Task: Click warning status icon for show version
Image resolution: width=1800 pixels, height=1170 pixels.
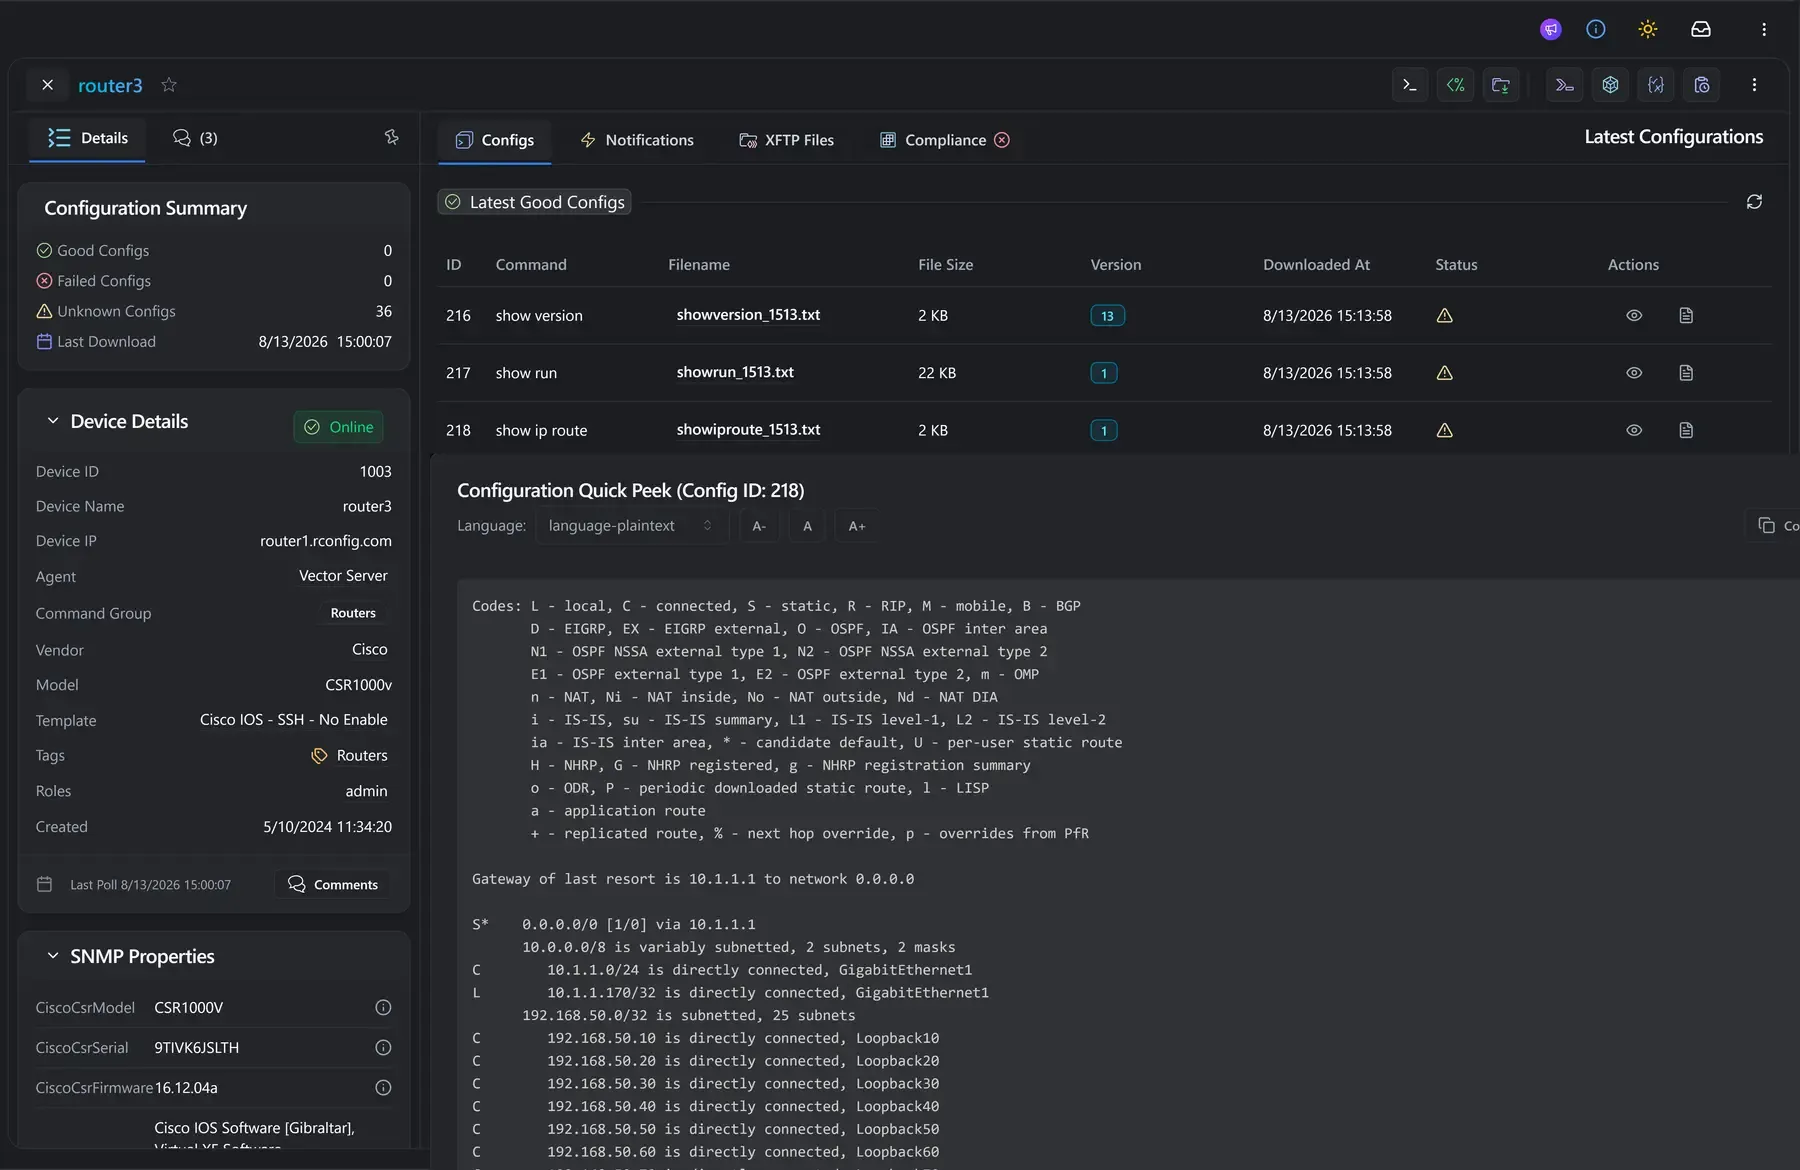Action: (x=1444, y=316)
